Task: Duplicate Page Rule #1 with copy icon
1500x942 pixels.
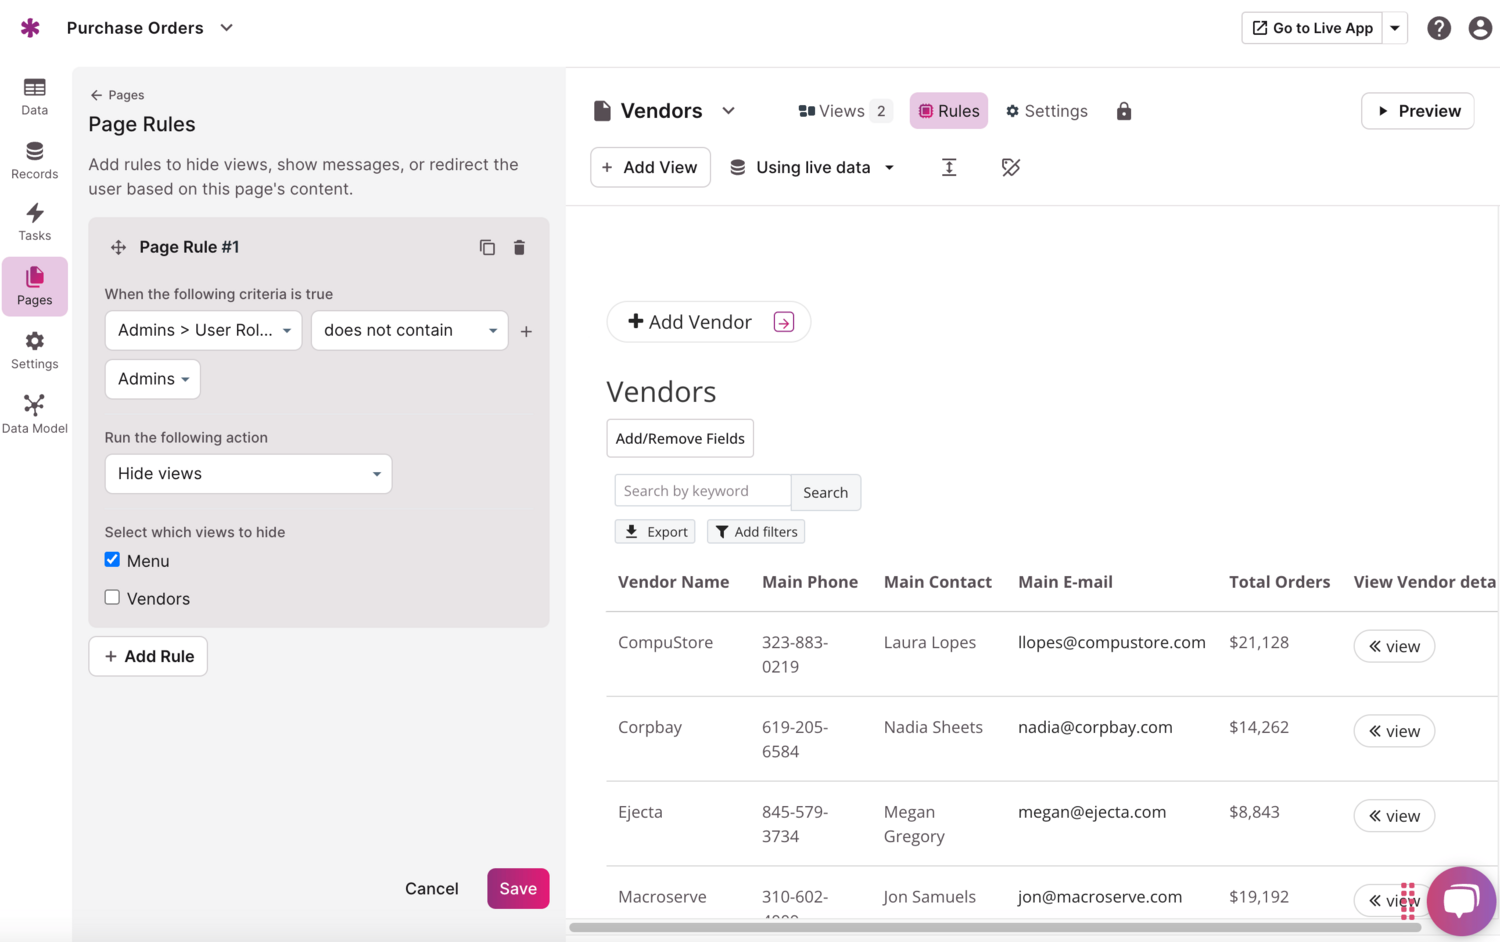Action: coord(487,247)
